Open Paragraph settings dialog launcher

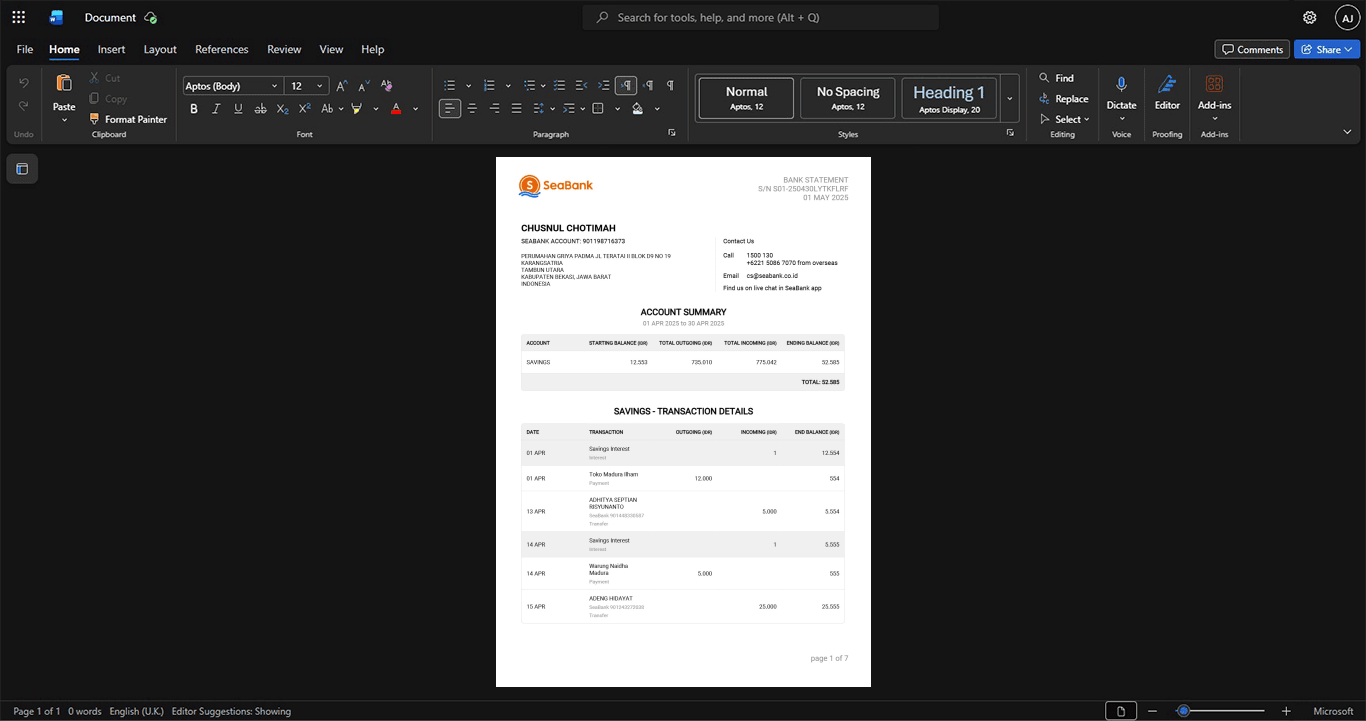672,133
